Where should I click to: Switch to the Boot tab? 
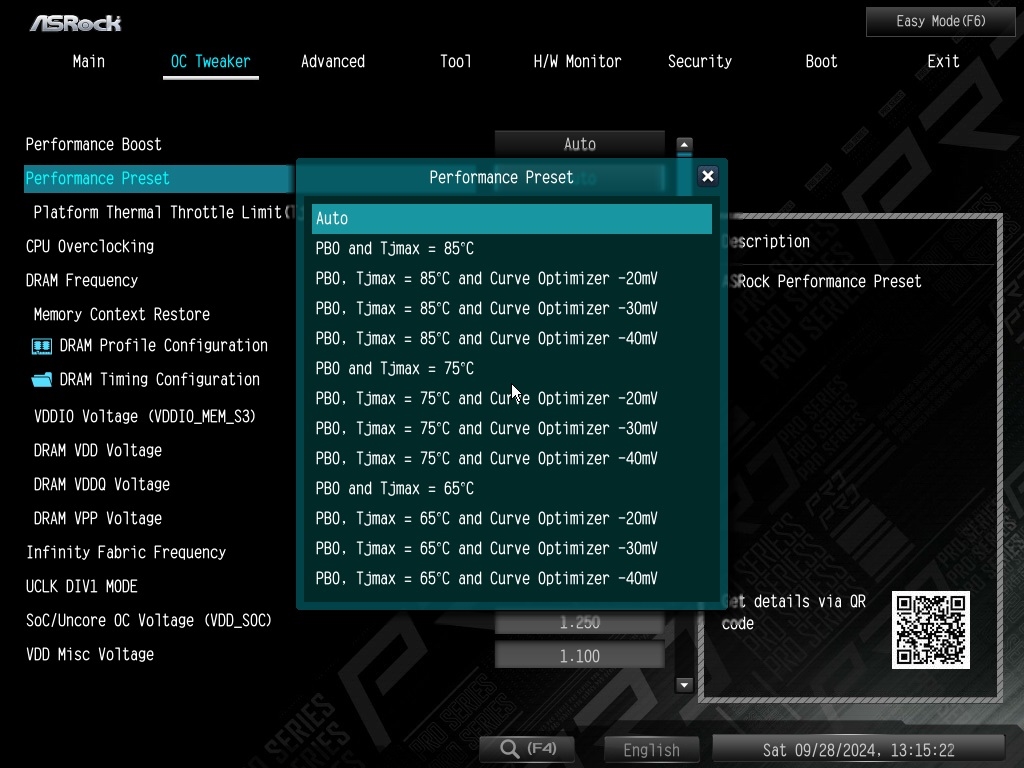point(821,61)
